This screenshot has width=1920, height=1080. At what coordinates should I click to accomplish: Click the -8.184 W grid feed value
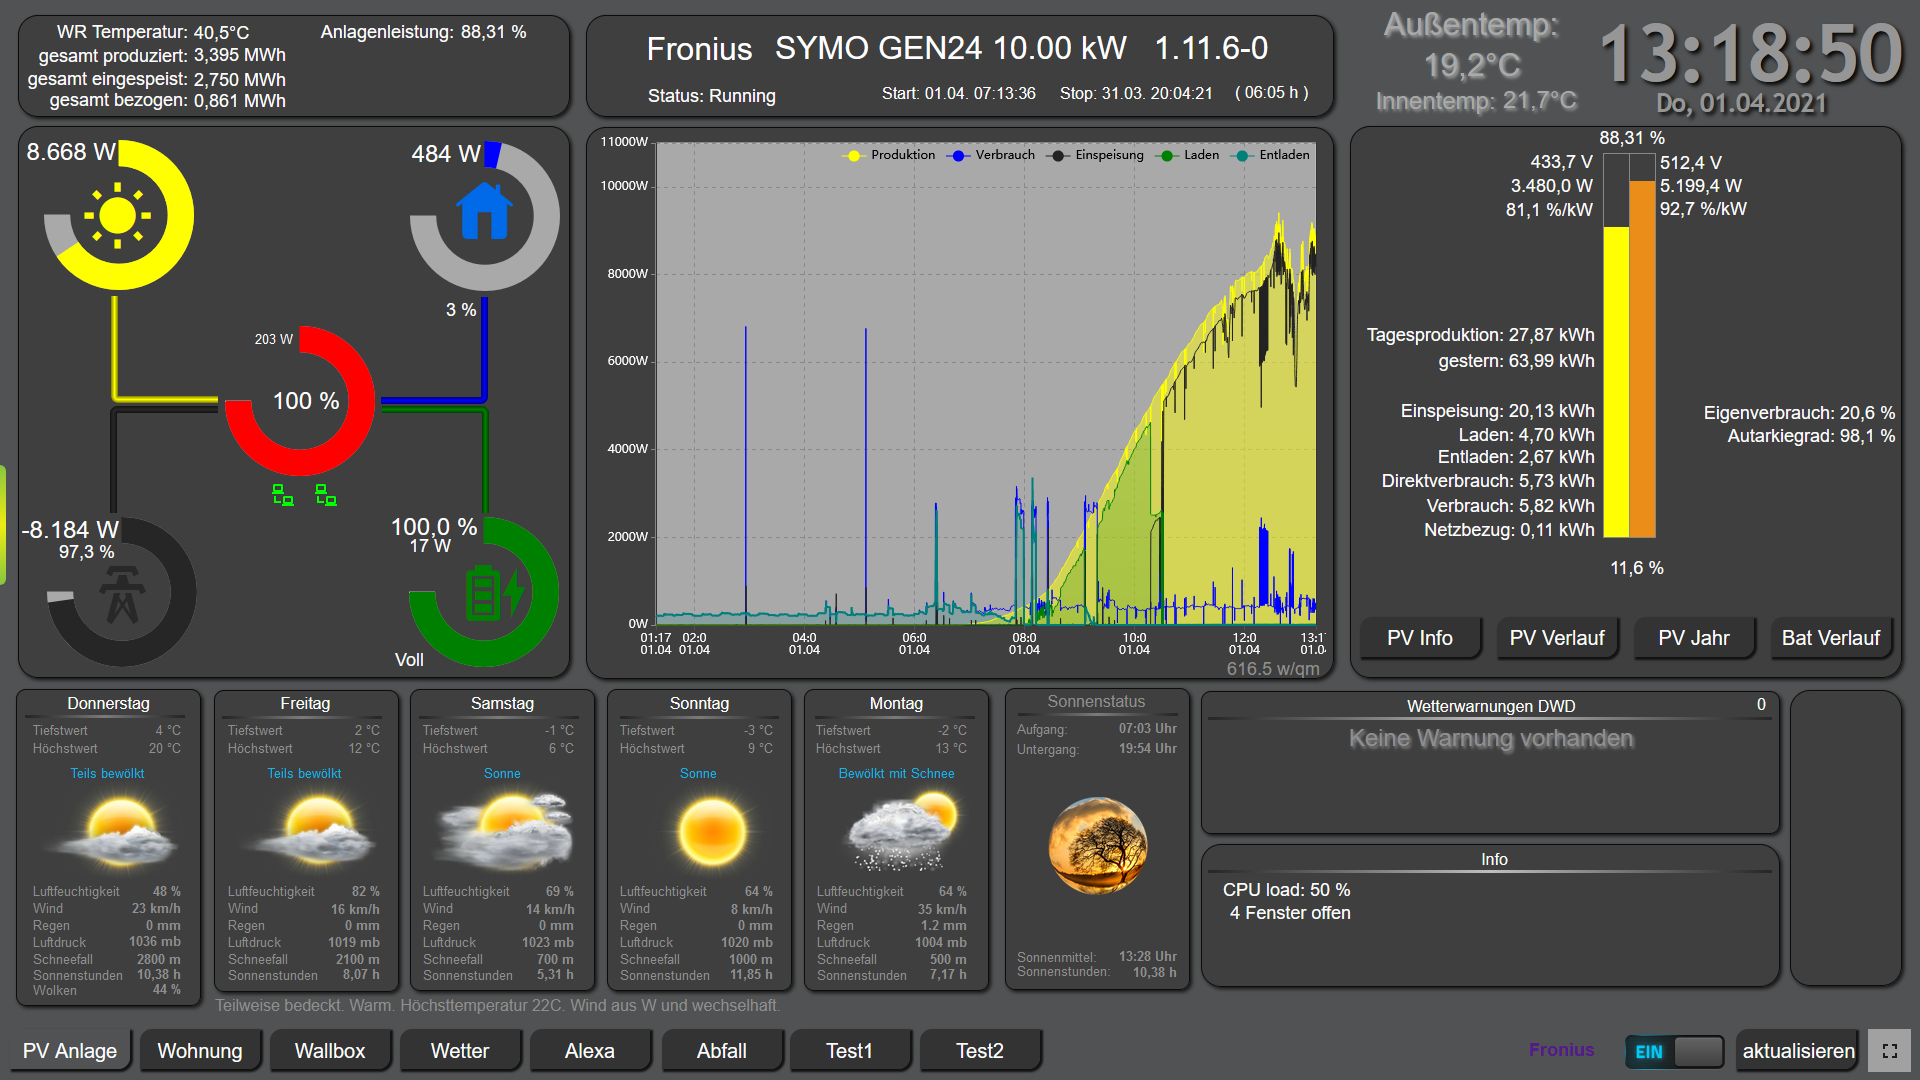point(70,530)
